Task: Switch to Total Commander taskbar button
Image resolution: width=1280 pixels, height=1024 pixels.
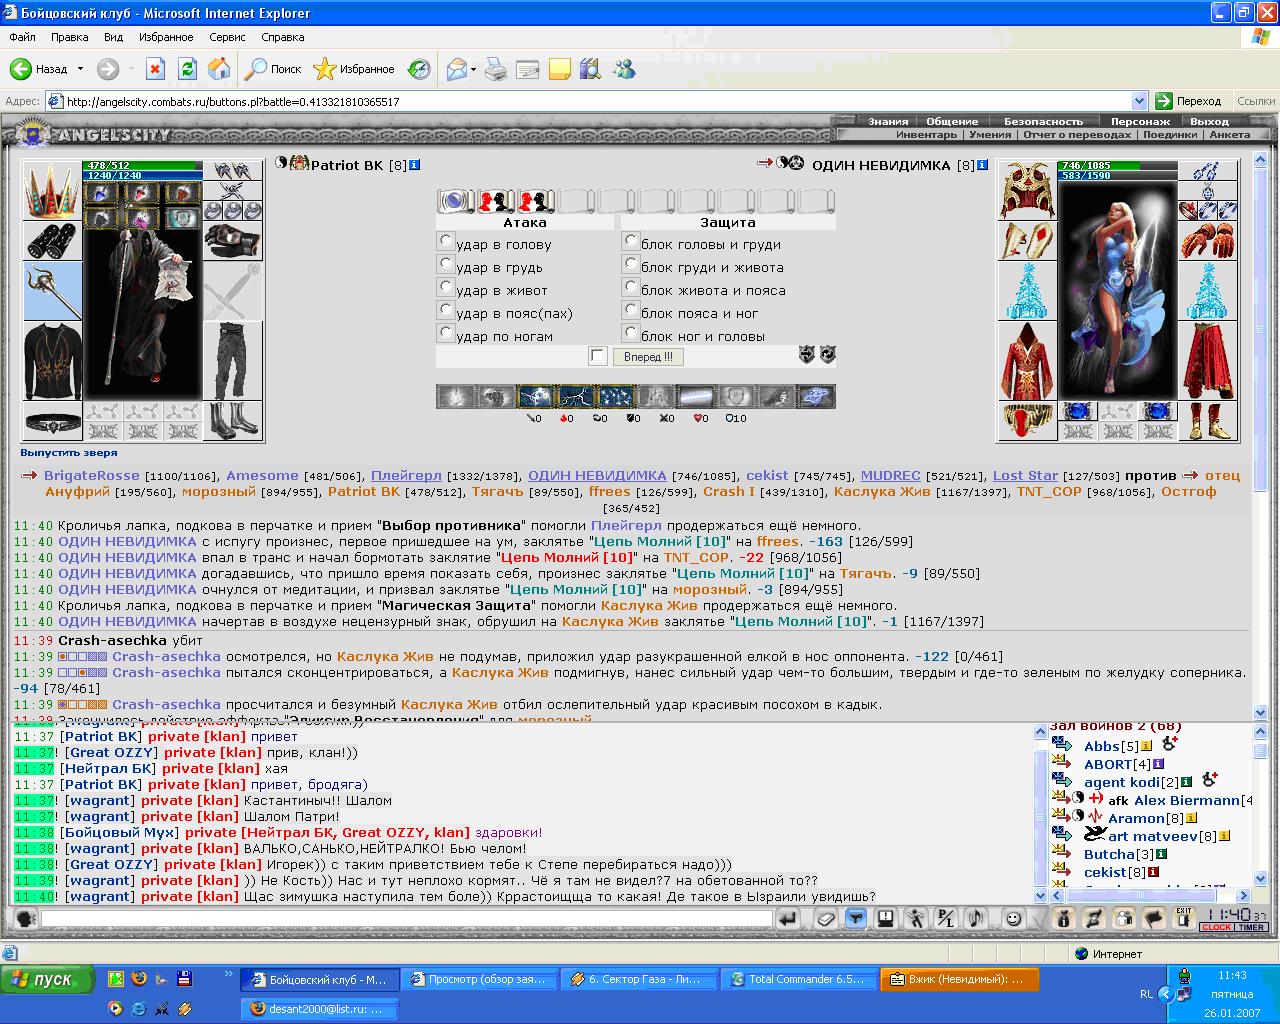Action: (x=798, y=979)
